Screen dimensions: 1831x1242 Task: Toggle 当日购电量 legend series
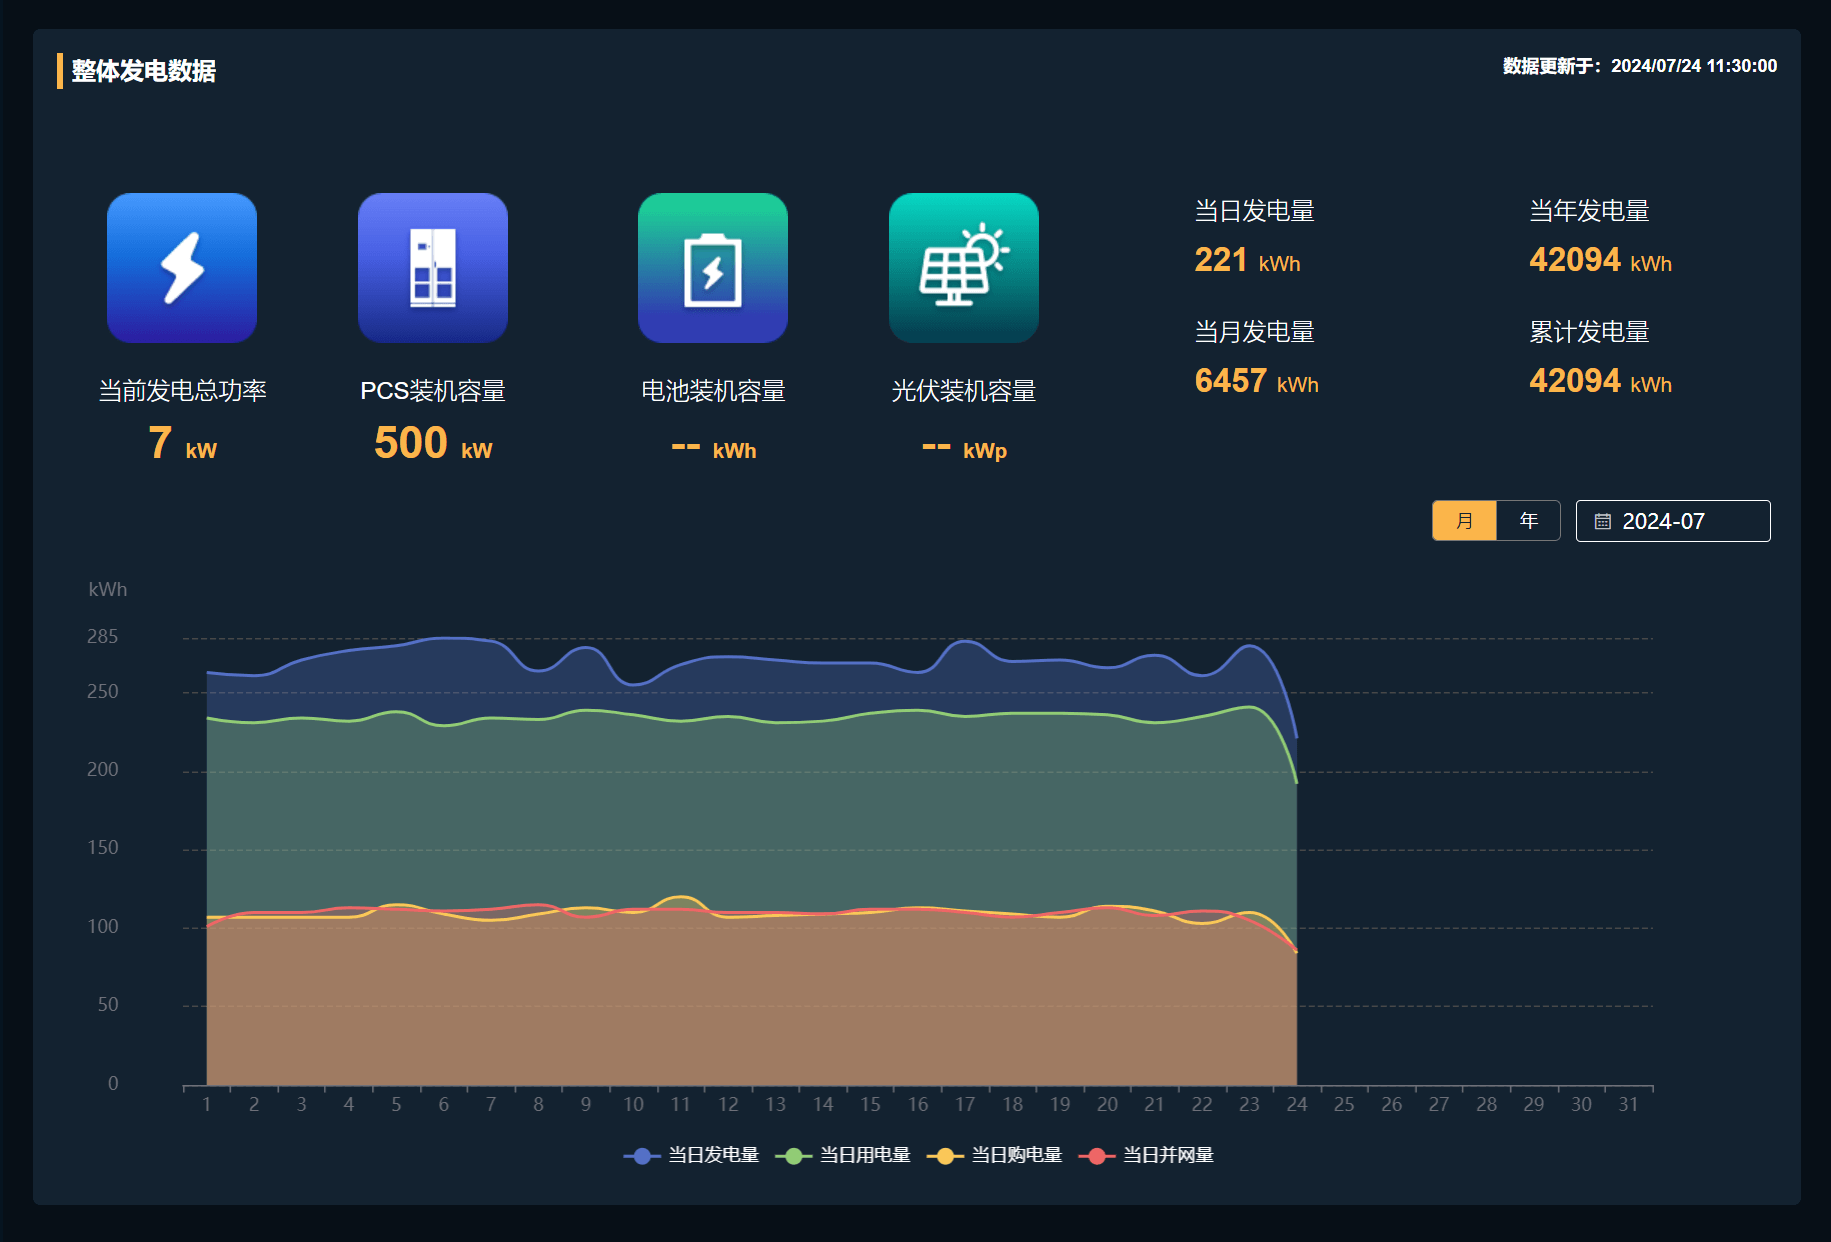coord(995,1155)
